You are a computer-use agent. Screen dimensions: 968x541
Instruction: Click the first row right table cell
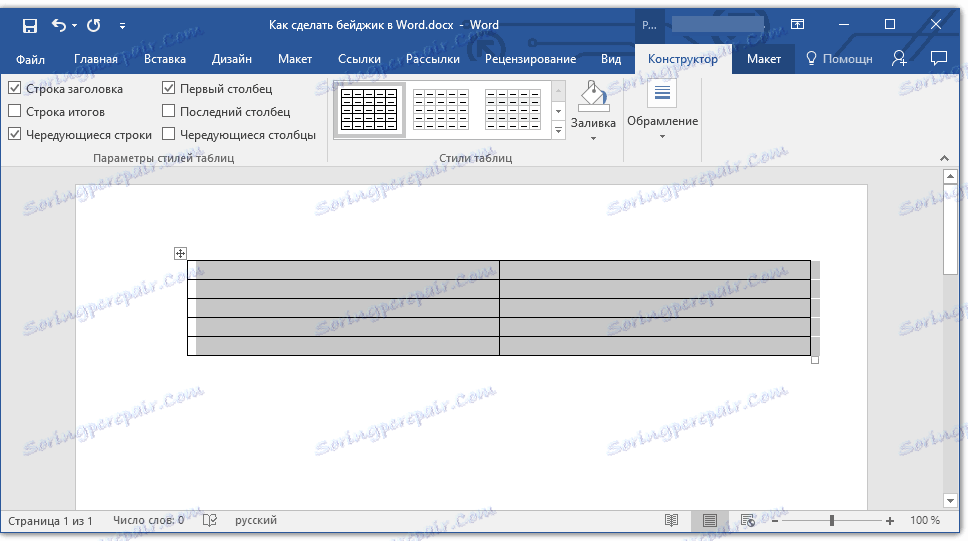pos(655,270)
